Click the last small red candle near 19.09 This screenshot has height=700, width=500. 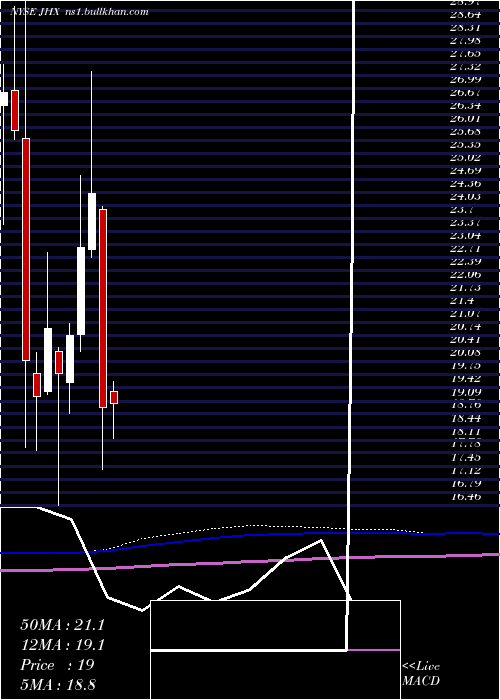coord(114,397)
